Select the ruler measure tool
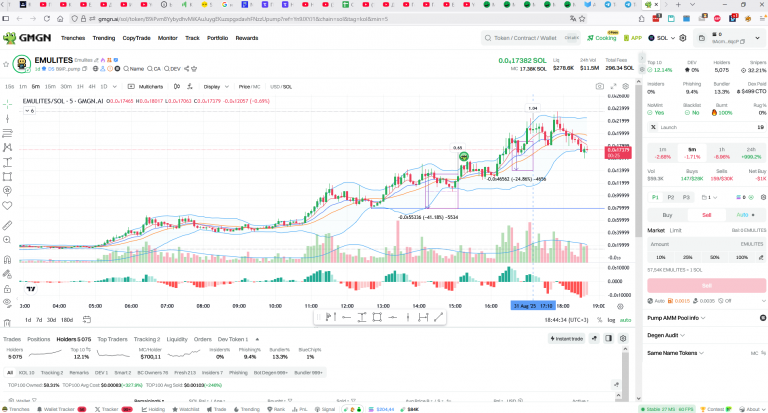Viewport: 768px width, 413px height. click(7, 225)
